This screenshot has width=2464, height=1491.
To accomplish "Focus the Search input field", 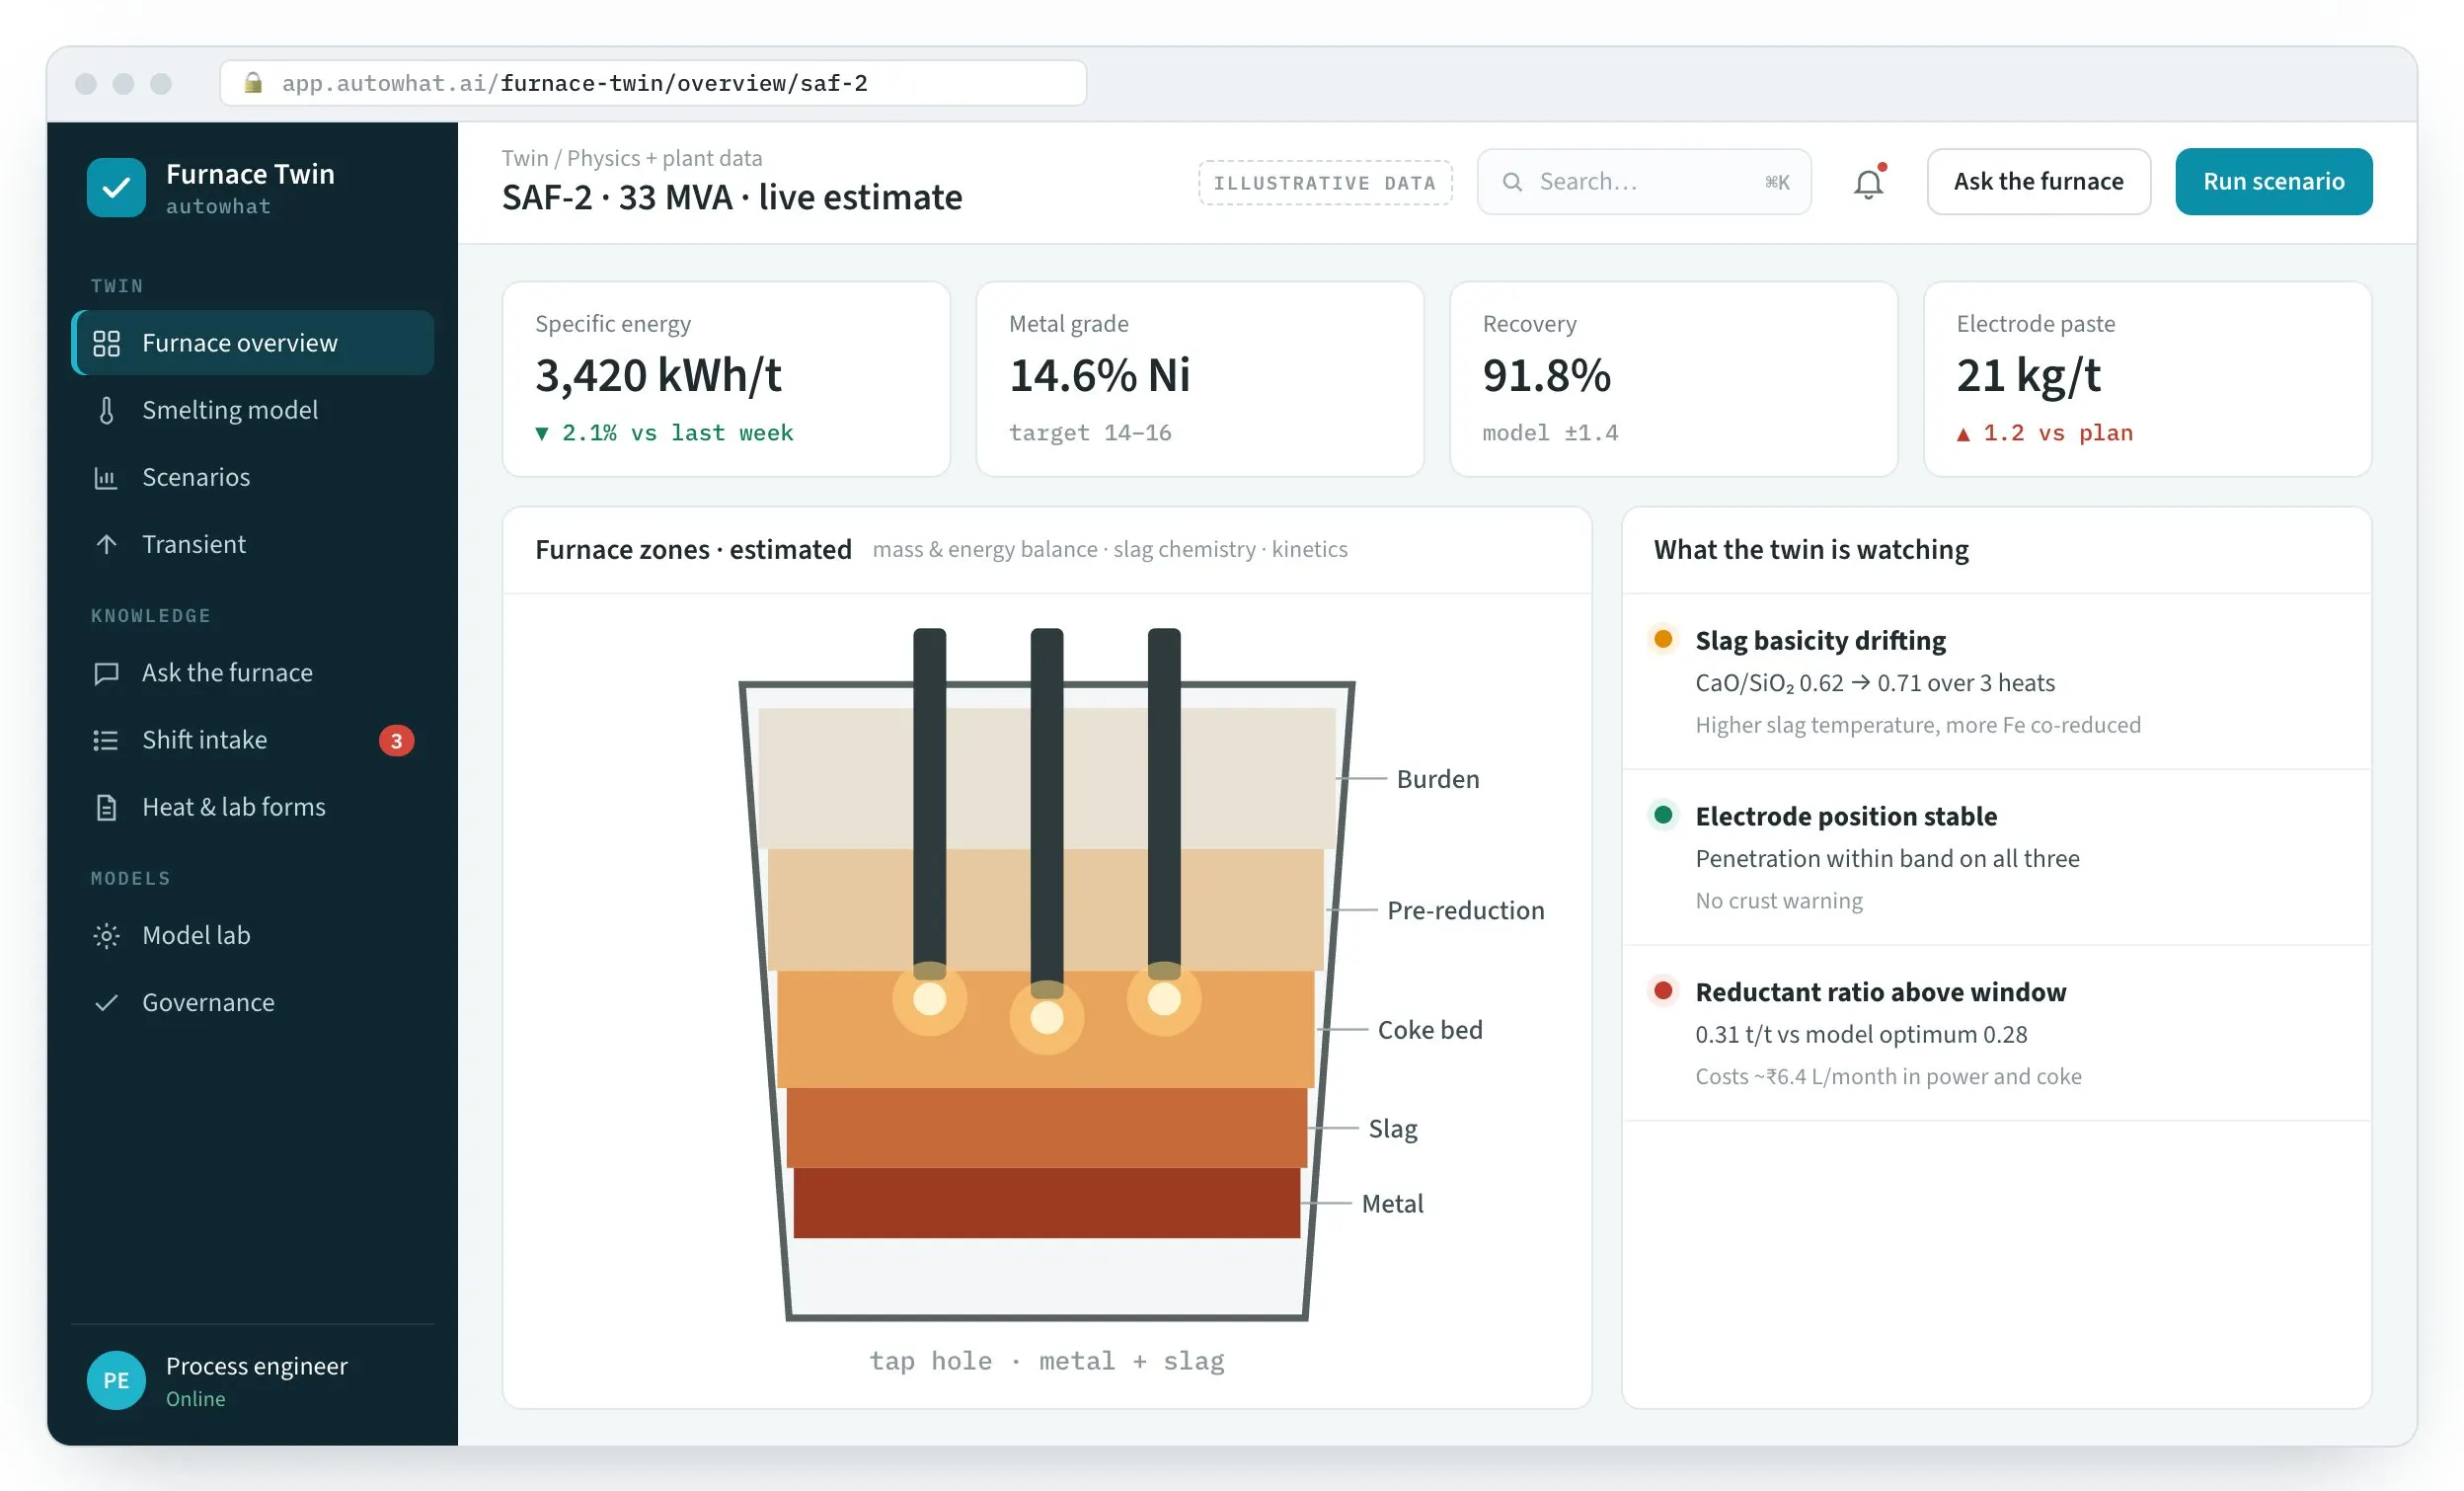I will (x=1644, y=182).
